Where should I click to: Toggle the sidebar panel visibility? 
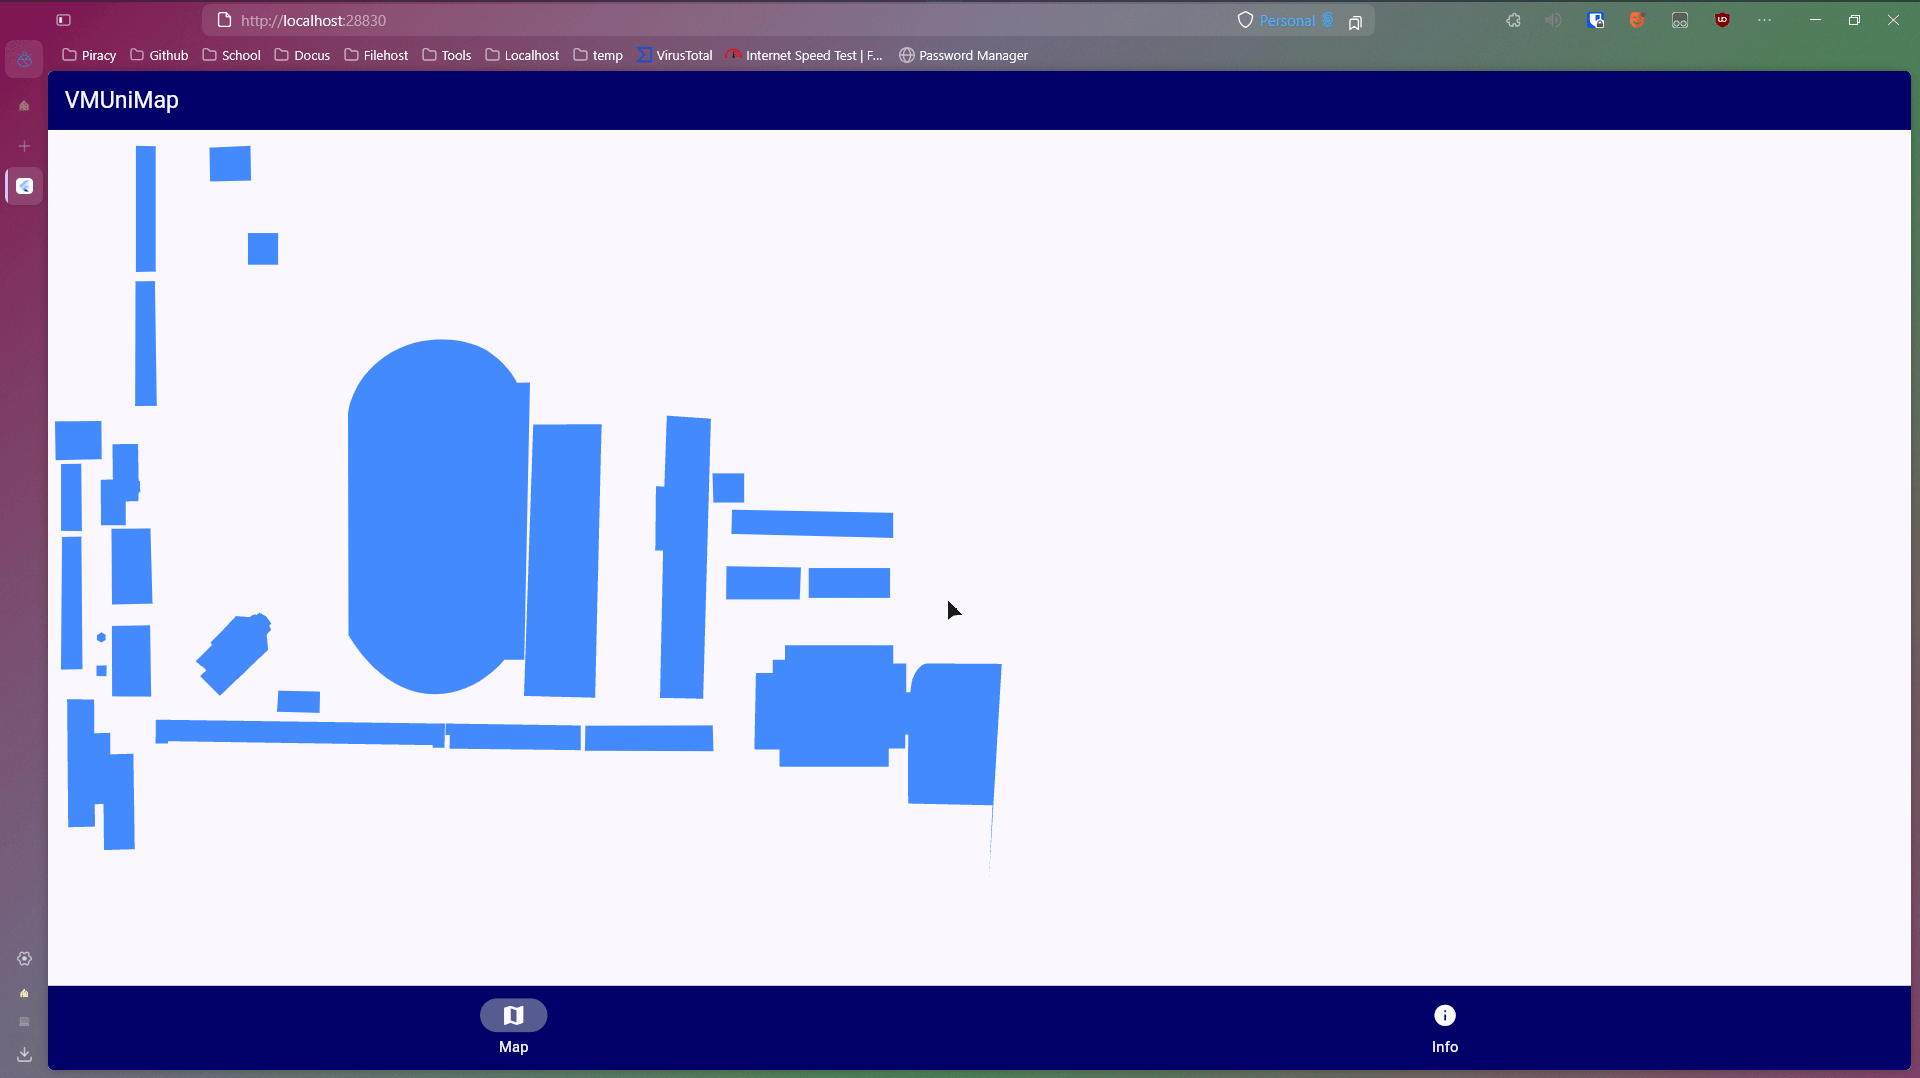(x=62, y=20)
